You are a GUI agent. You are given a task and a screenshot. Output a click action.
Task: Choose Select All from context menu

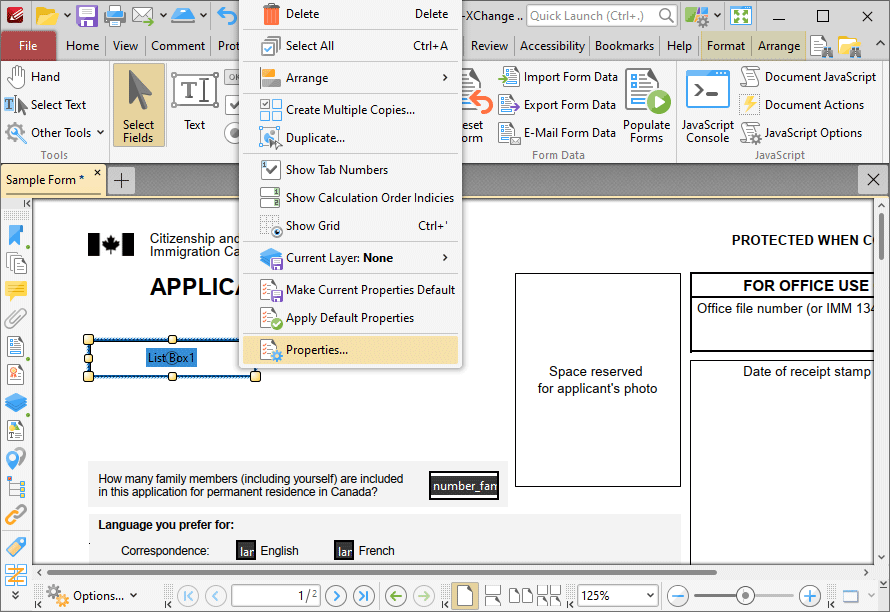pyautogui.click(x=350, y=46)
